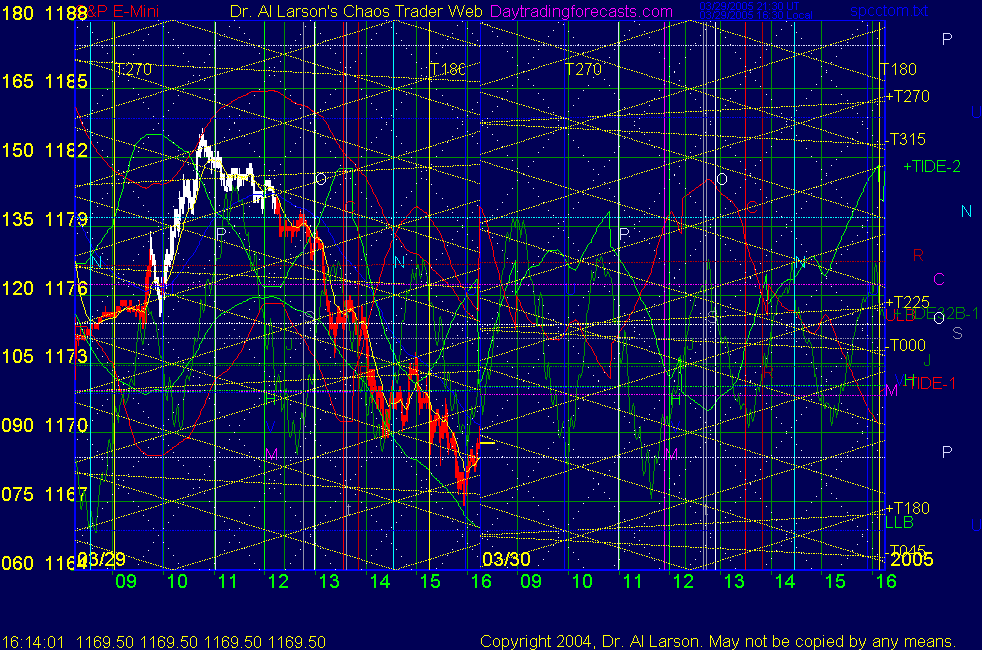Click the "-T315" level label
982x650 pixels.
(x=906, y=139)
